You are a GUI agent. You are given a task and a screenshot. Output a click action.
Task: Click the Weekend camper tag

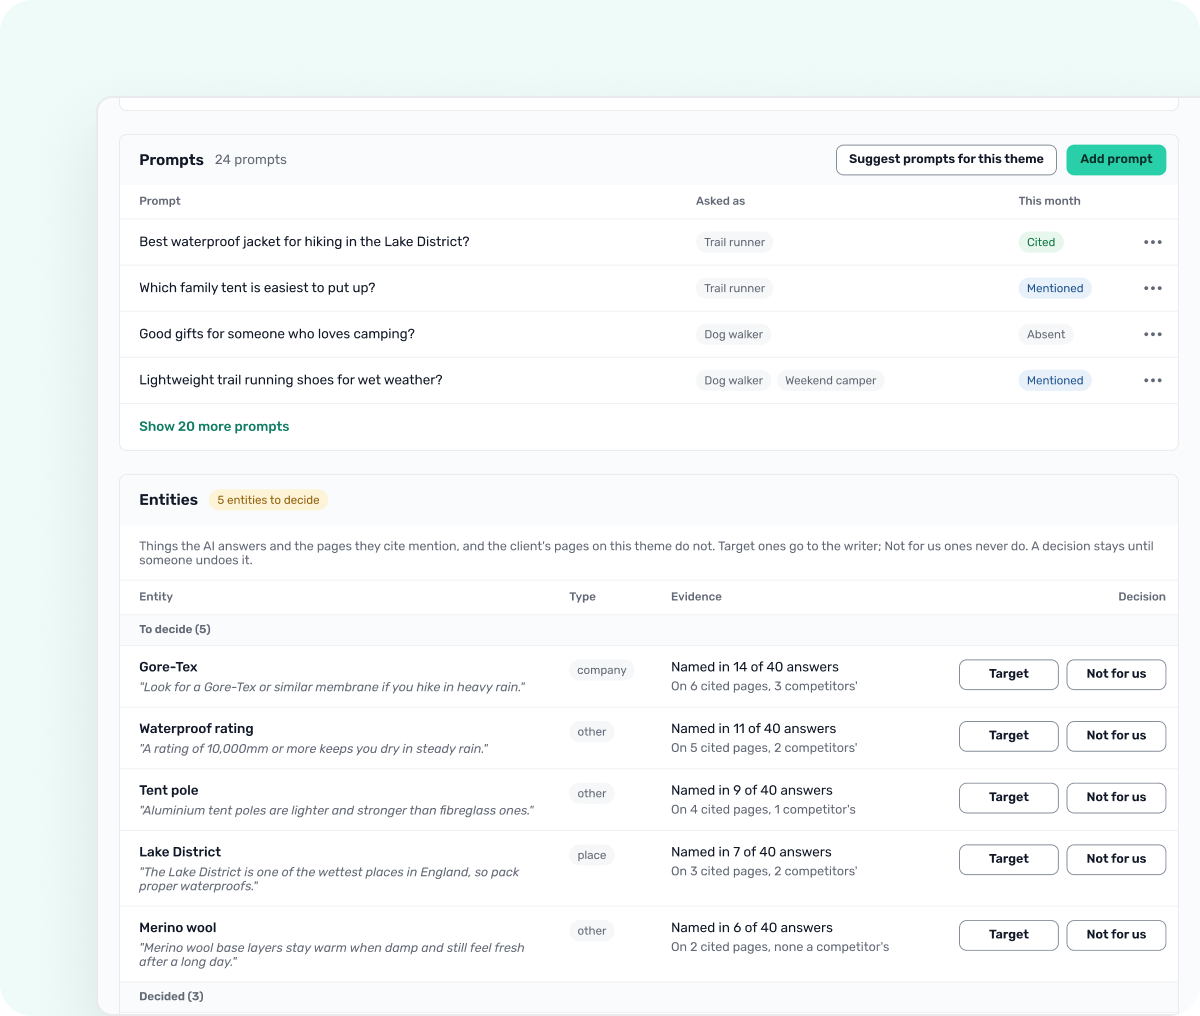pos(830,380)
